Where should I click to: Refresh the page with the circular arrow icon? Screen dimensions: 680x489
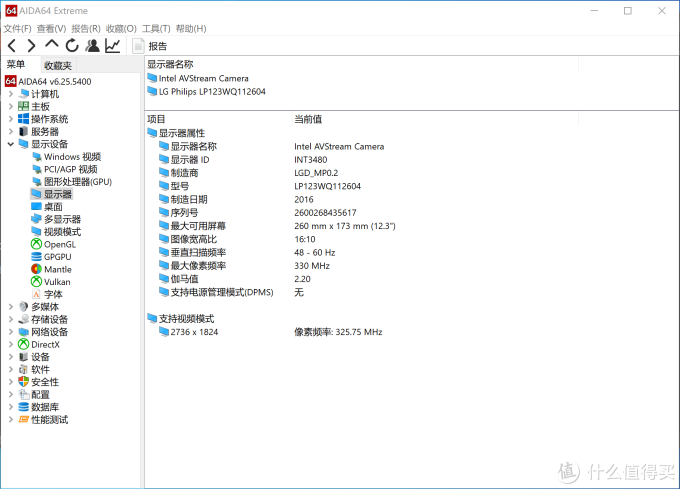point(72,46)
